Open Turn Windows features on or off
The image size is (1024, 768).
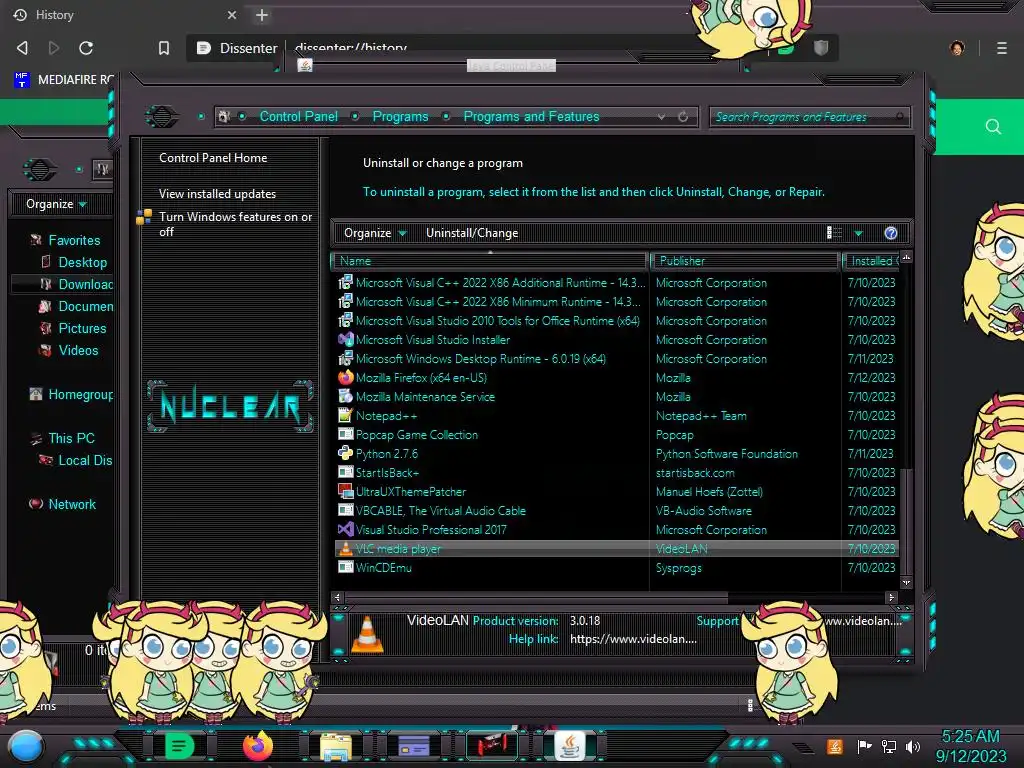tap(235, 224)
